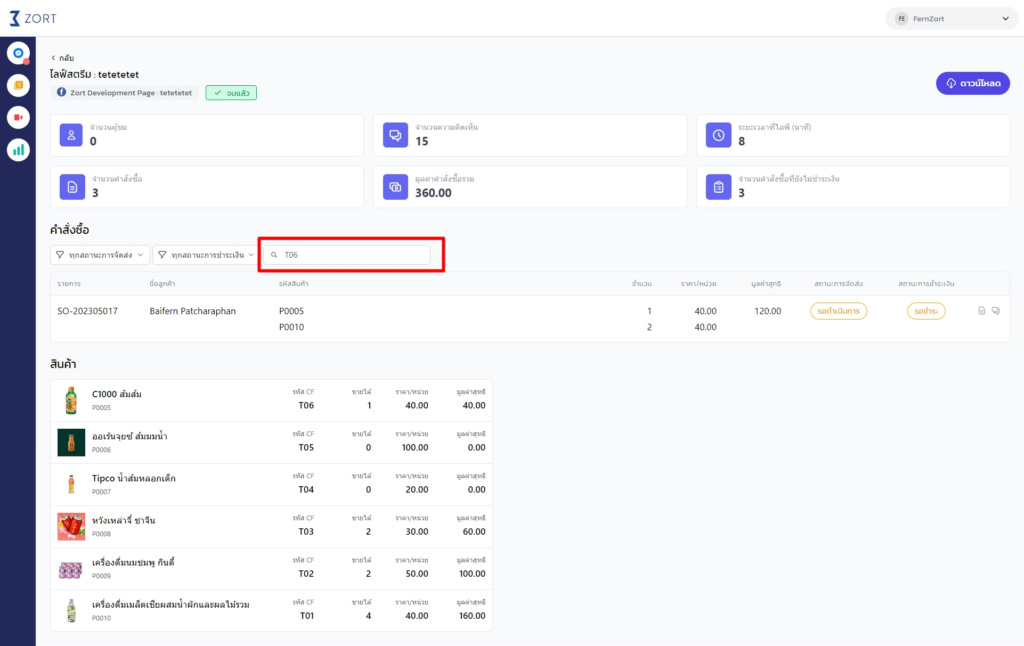Image resolution: width=1024 pixels, height=646 pixels.
Task: Click the รอดำเนินการ shipping status badge
Action: click(838, 311)
